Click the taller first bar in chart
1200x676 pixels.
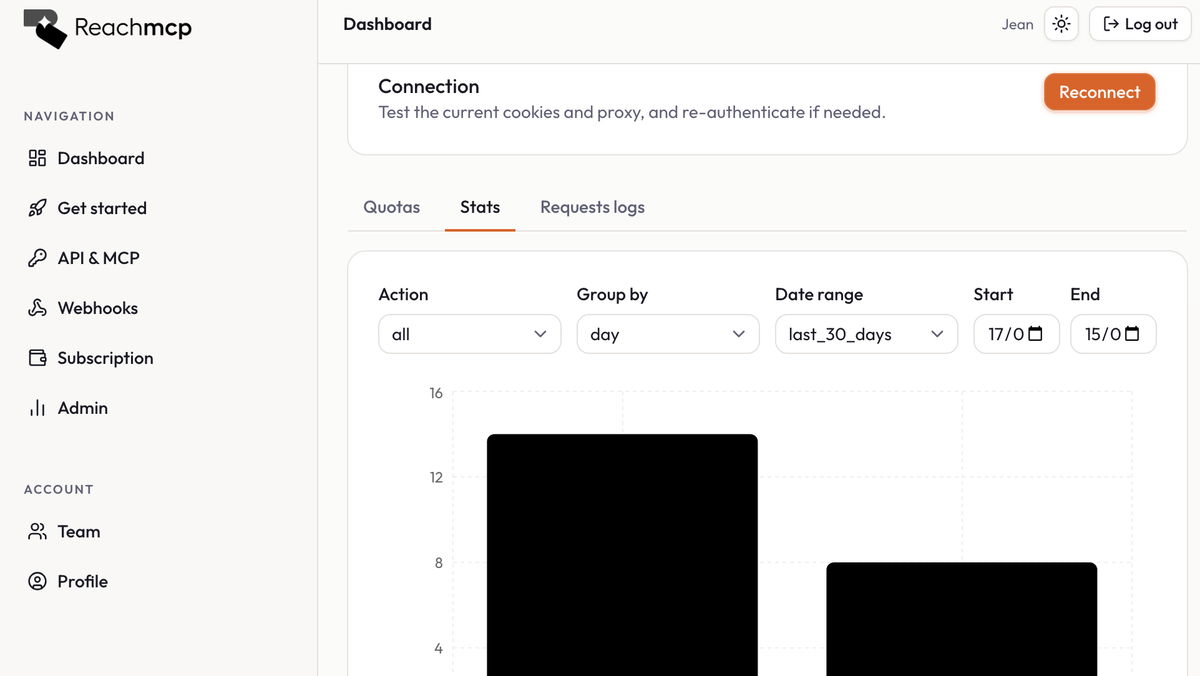click(x=622, y=555)
